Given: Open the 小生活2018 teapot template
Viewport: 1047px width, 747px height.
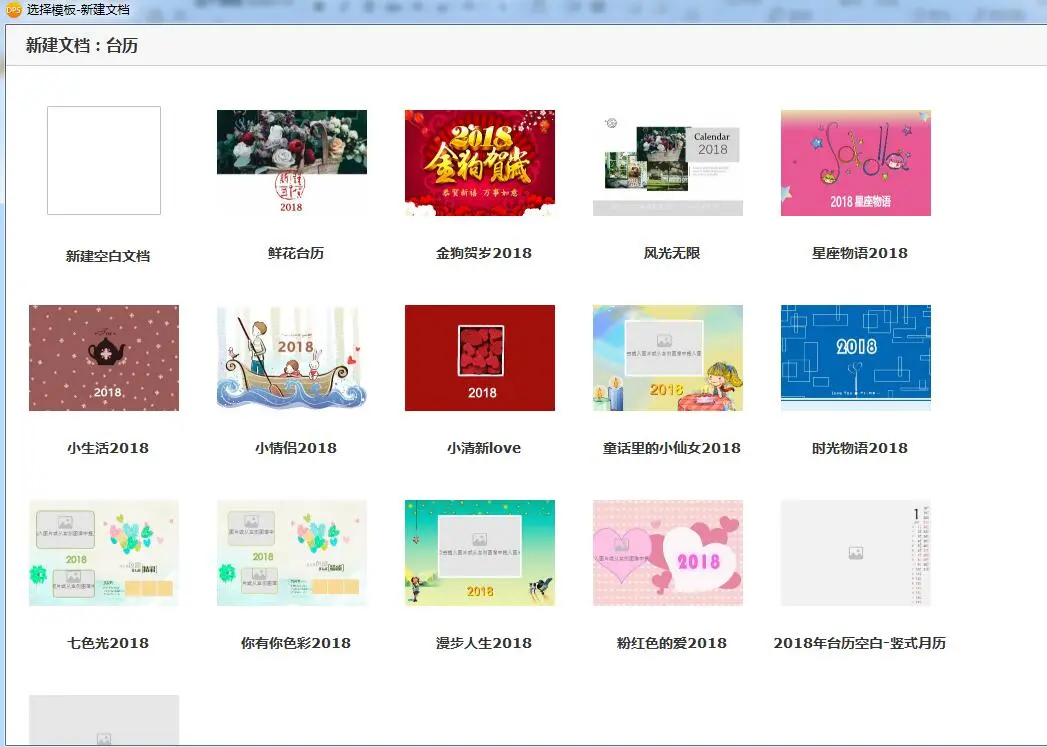Looking at the screenshot, I should pos(103,357).
